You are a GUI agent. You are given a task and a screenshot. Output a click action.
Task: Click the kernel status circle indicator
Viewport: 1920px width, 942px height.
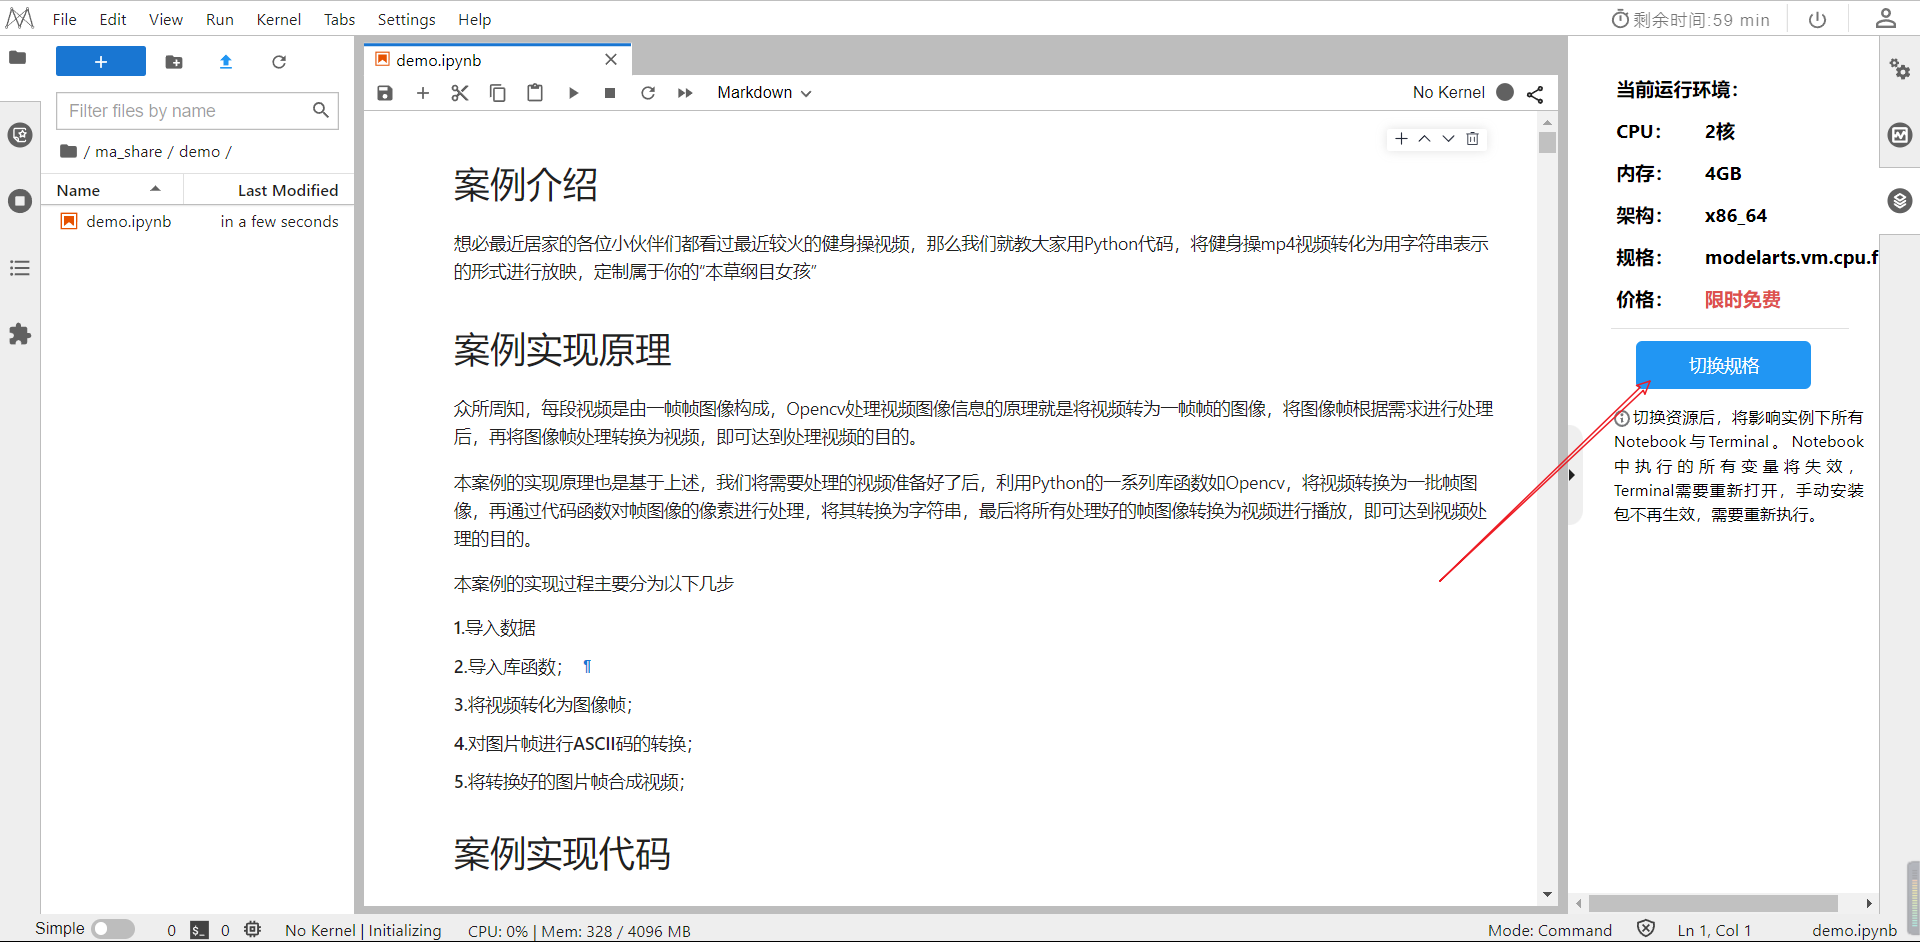click(x=1505, y=92)
